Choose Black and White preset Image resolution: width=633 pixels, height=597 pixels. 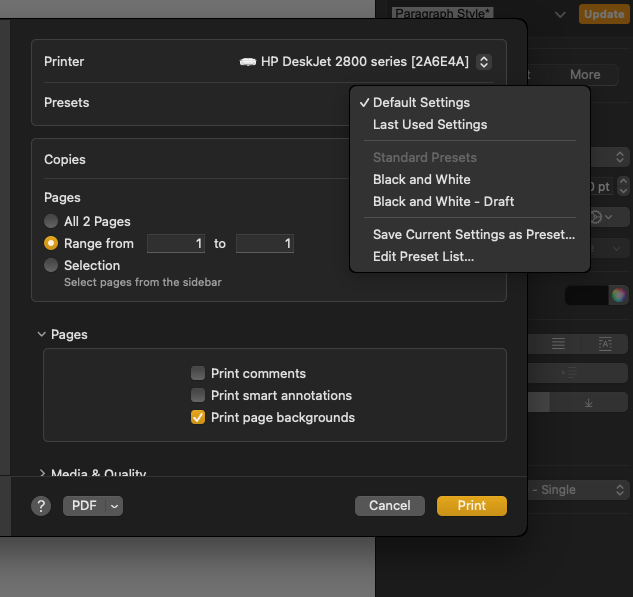(x=421, y=179)
